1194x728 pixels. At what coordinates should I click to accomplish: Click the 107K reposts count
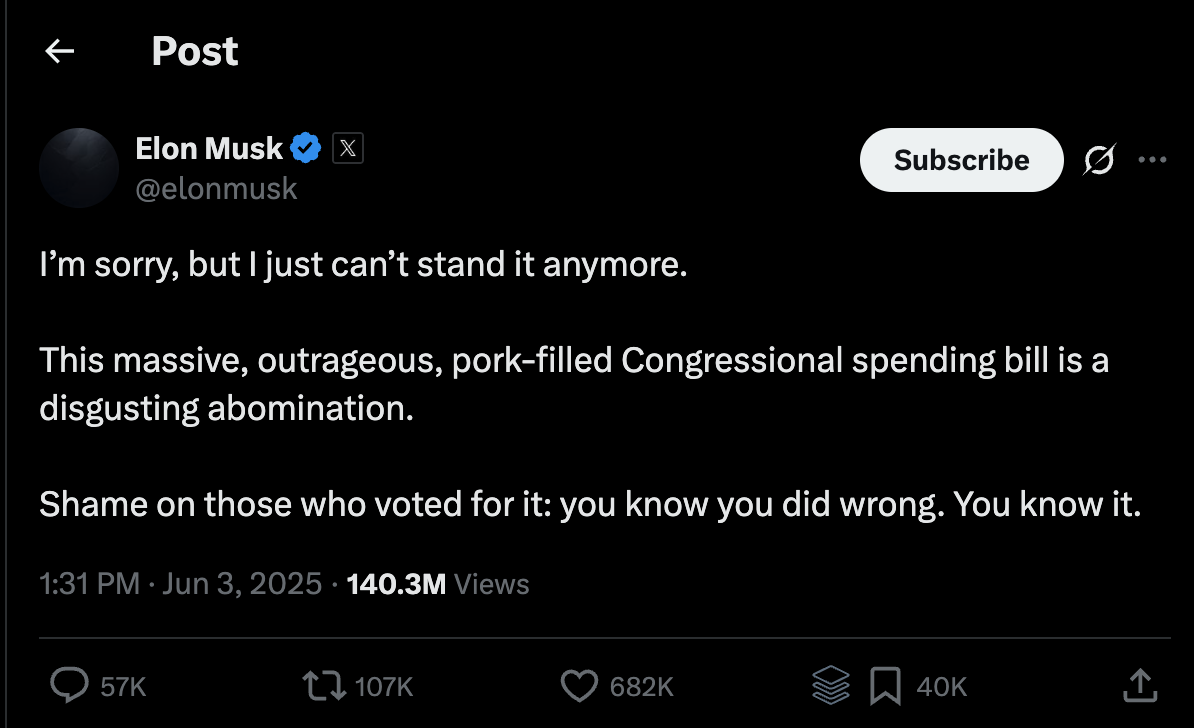pos(384,687)
